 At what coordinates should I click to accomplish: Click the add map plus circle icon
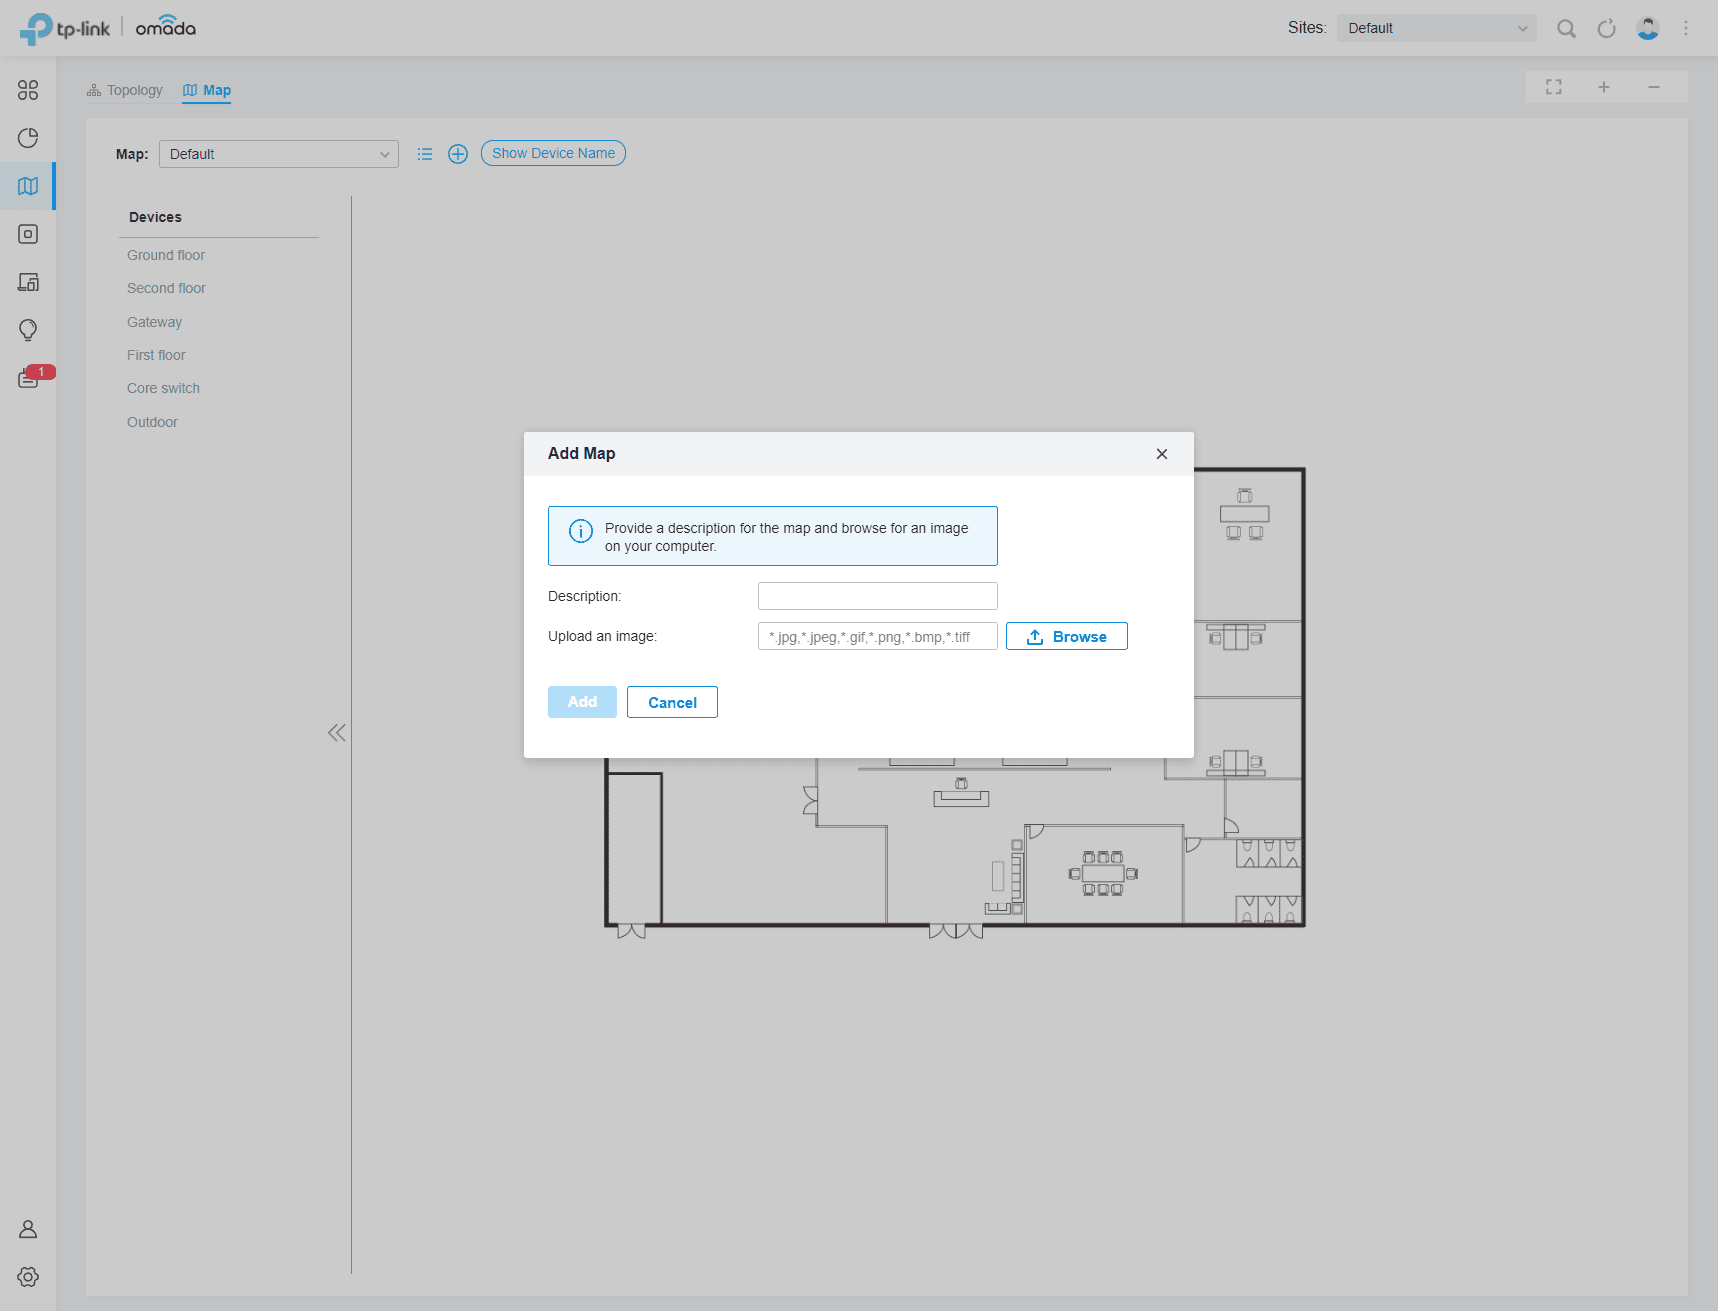click(x=458, y=154)
